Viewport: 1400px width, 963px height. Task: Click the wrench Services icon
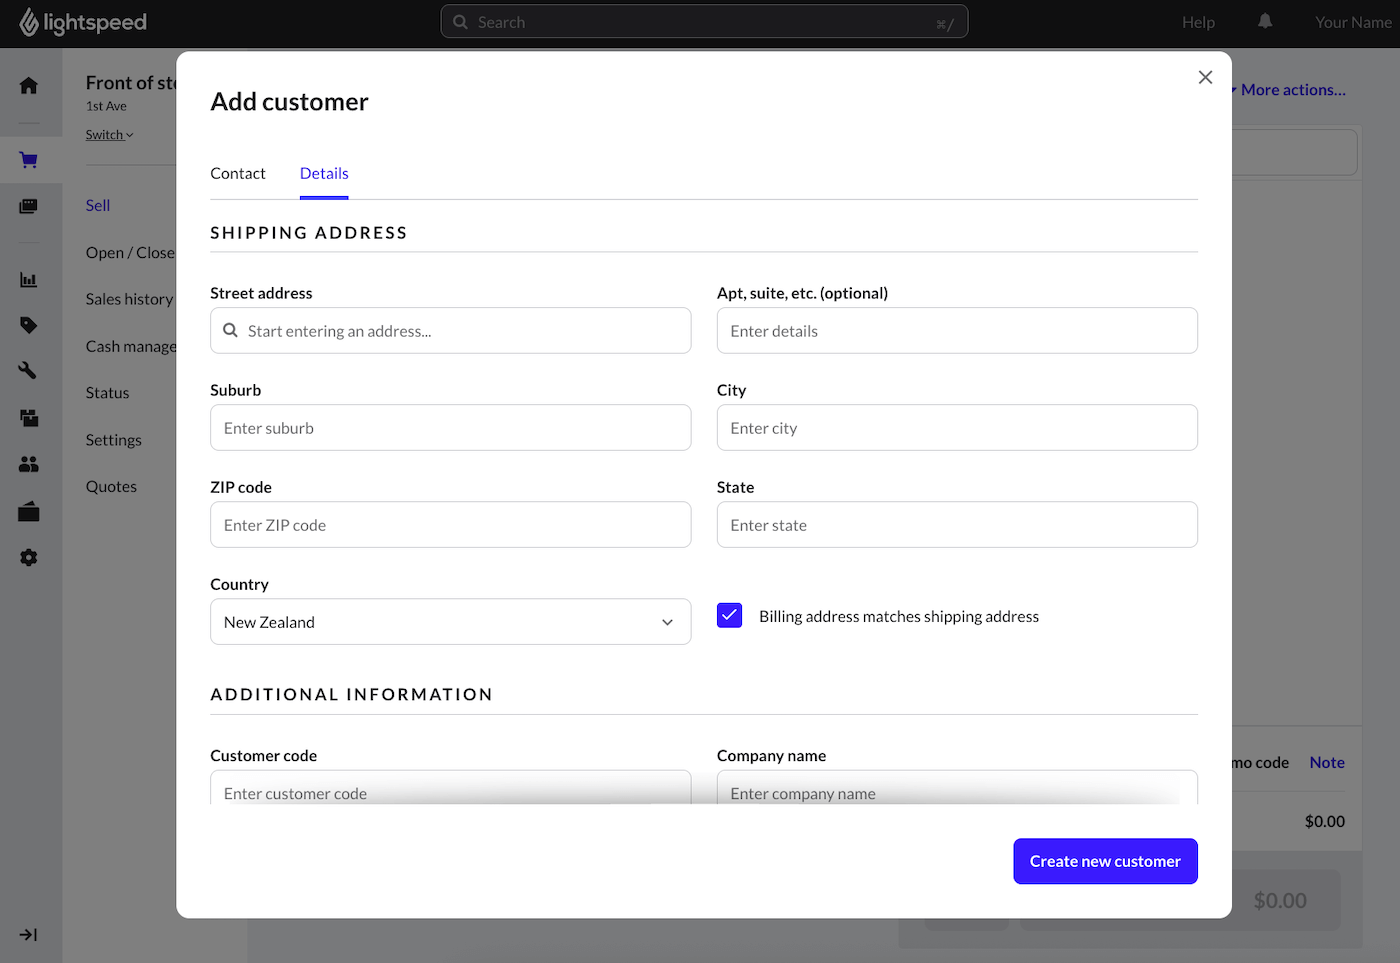click(x=29, y=371)
